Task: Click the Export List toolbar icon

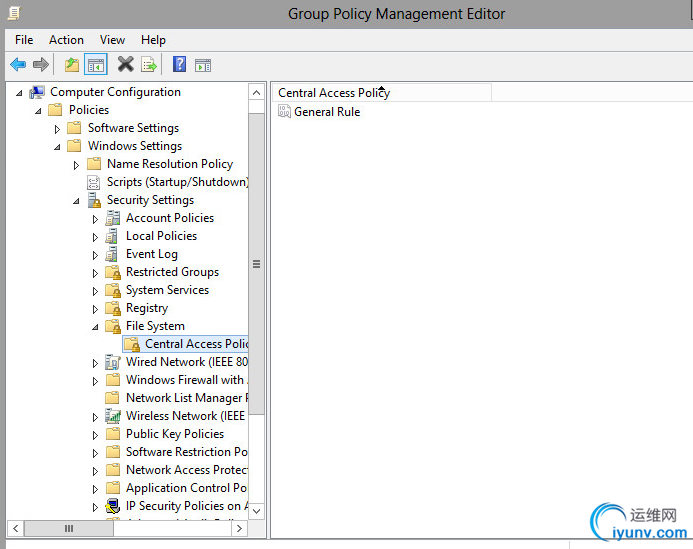Action: click(x=149, y=65)
